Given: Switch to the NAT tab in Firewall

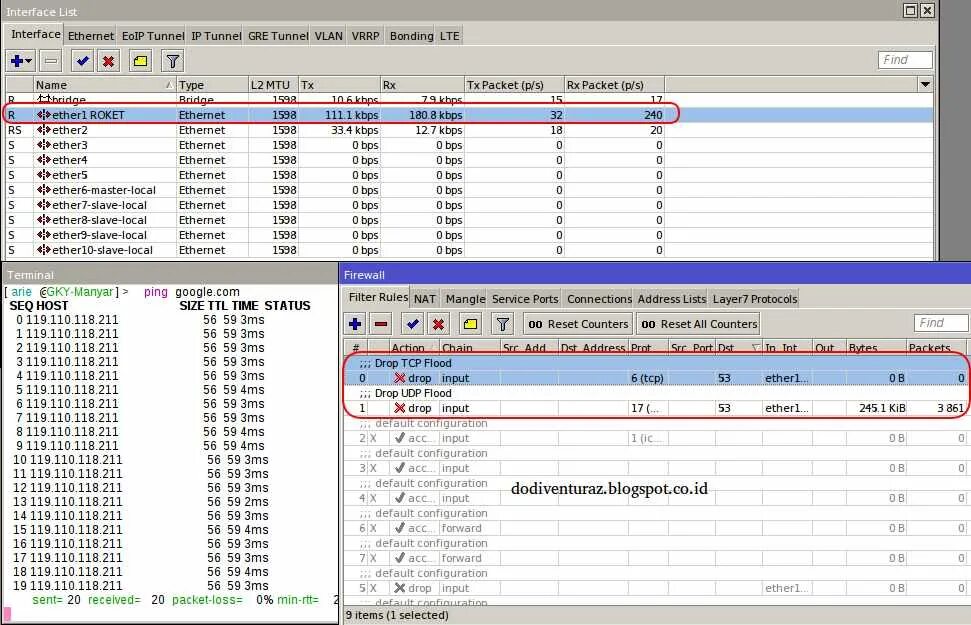Looking at the screenshot, I should tap(424, 299).
